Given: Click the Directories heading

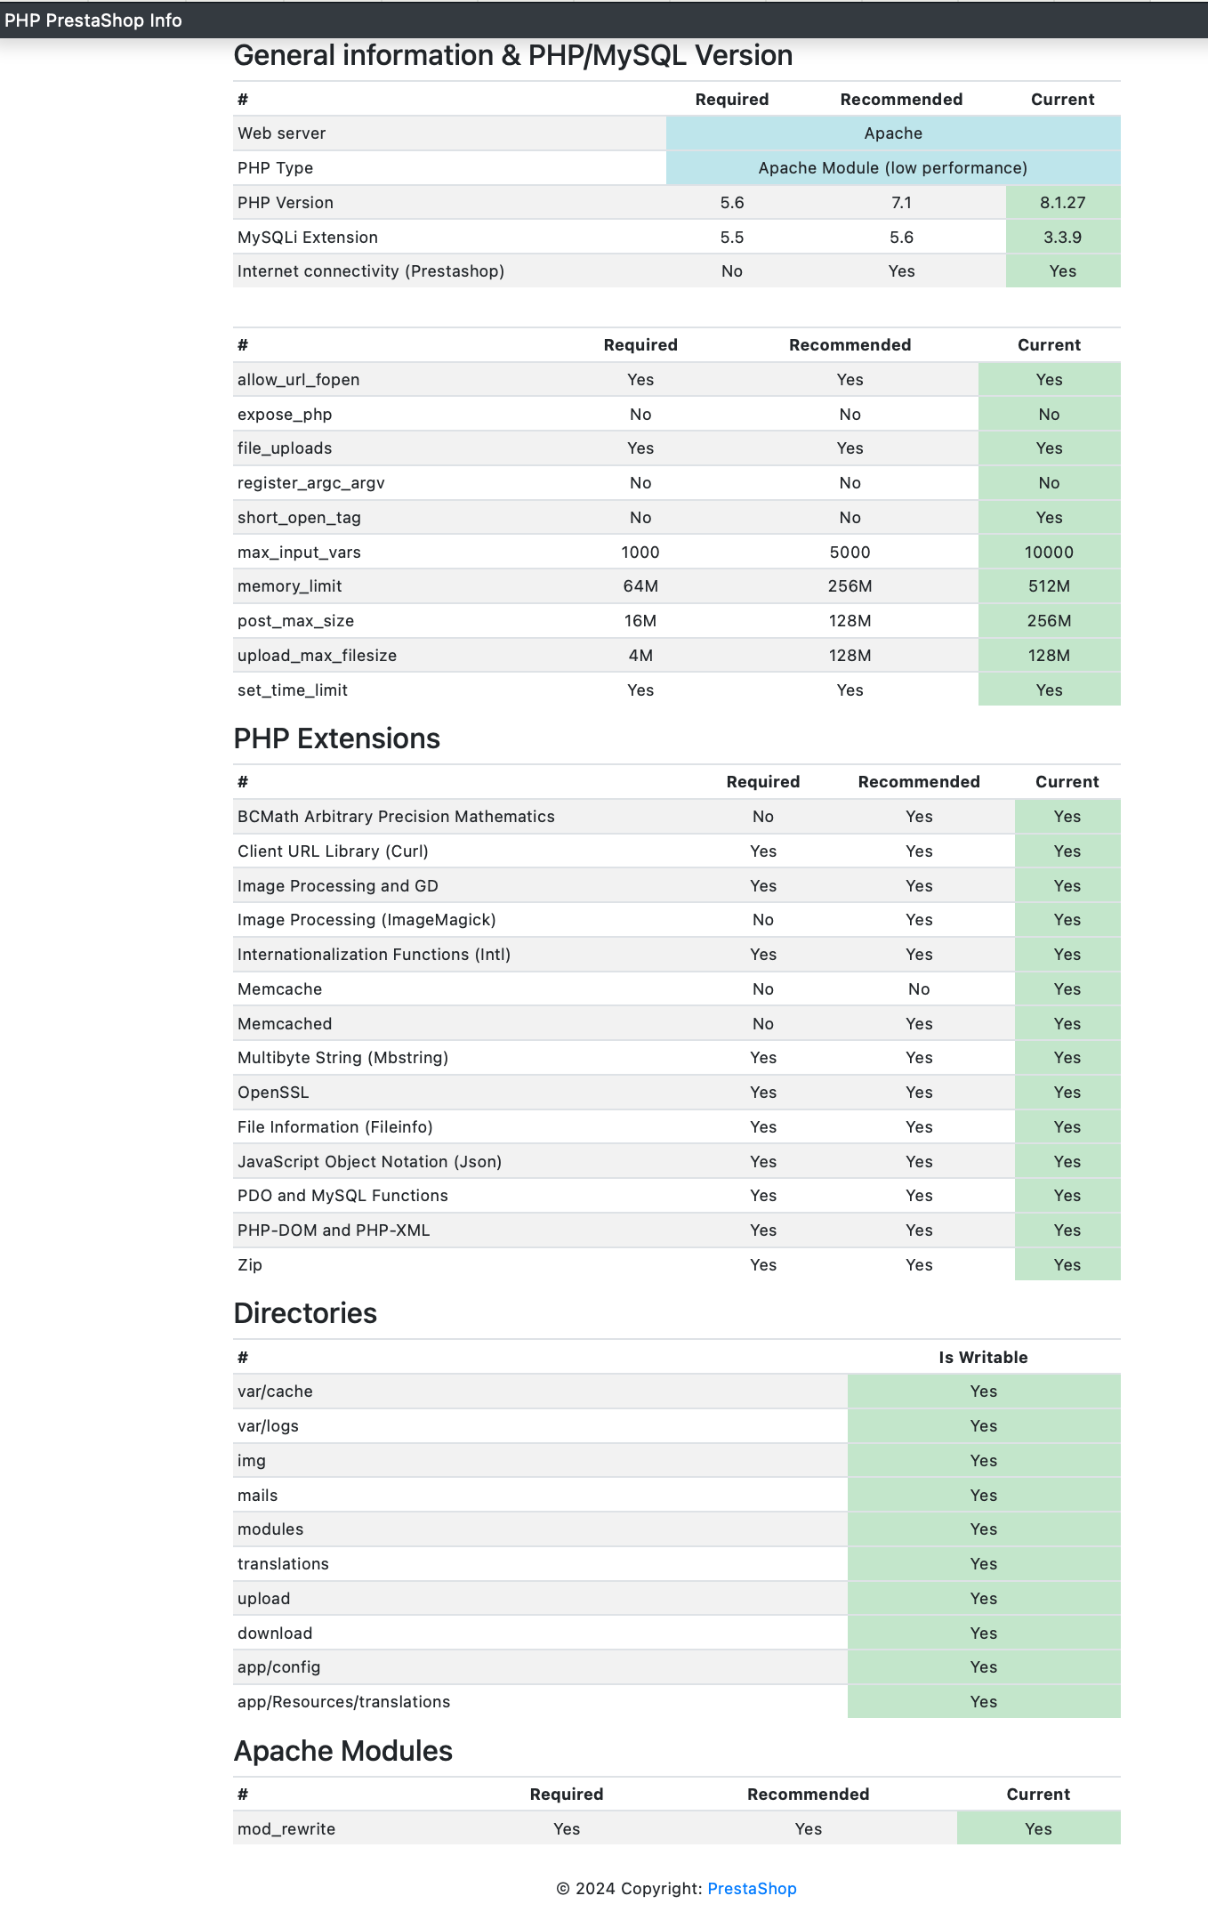Looking at the screenshot, I should [x=305, y=1313].
